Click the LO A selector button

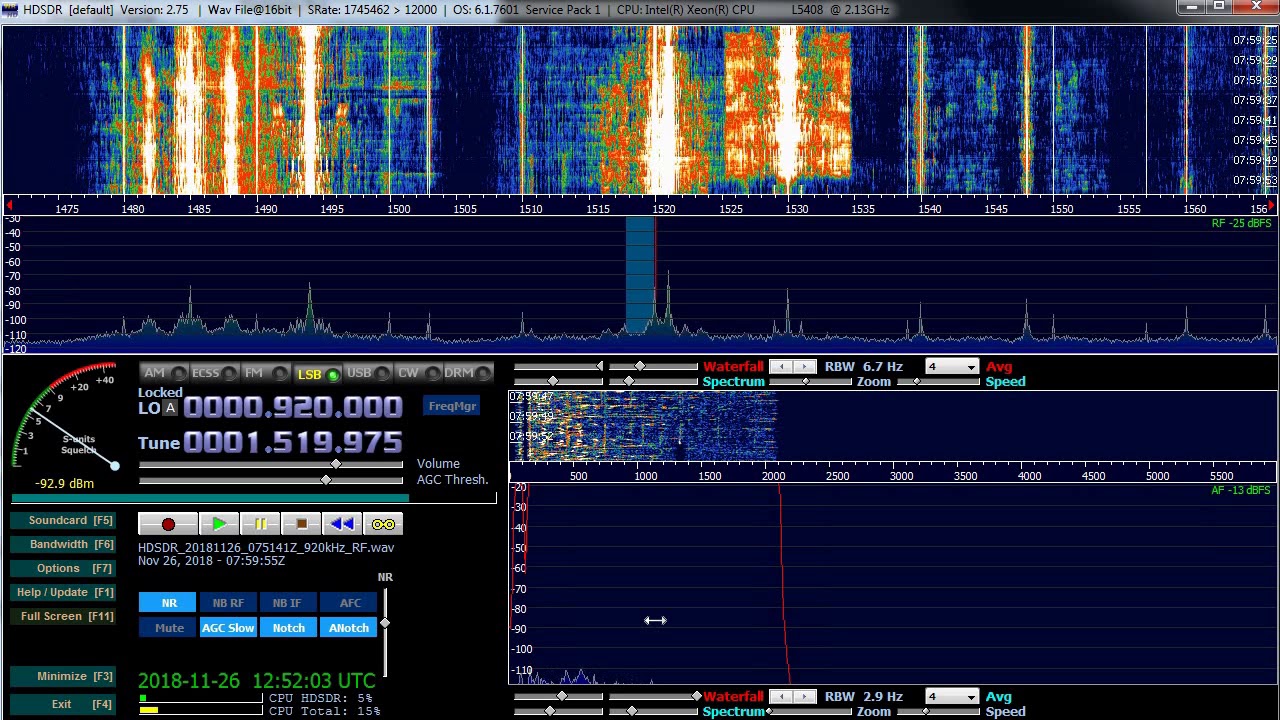point(170,408)
